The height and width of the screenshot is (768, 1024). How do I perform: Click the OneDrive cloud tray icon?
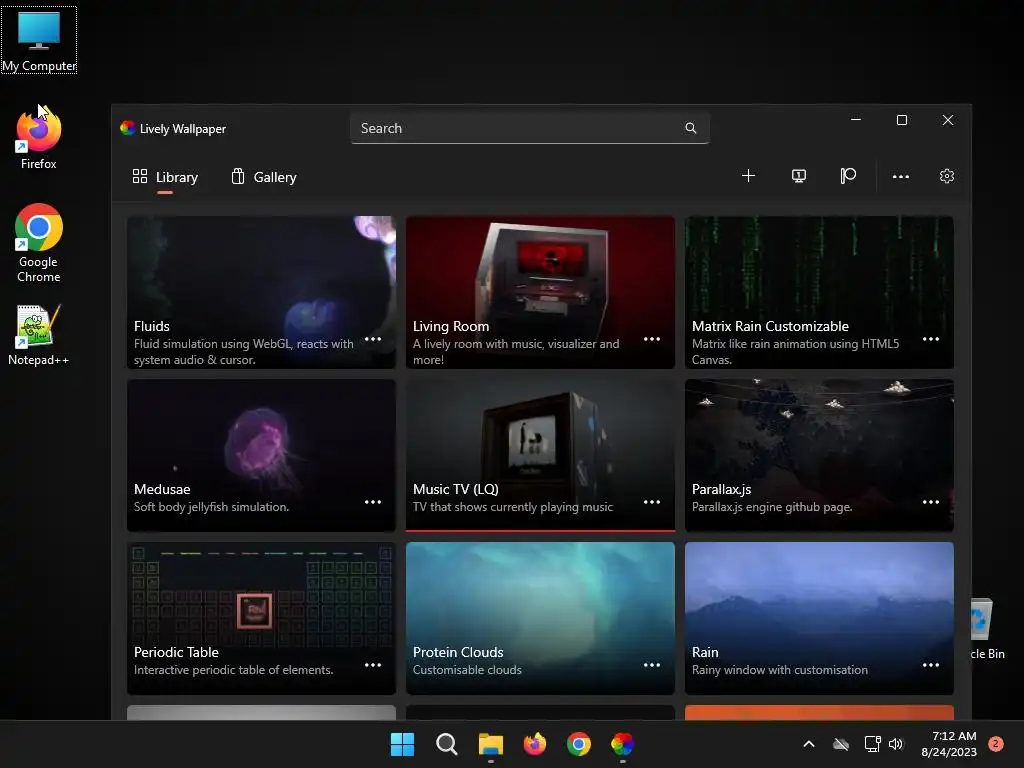pyautogui.click(x=841, y=744)
